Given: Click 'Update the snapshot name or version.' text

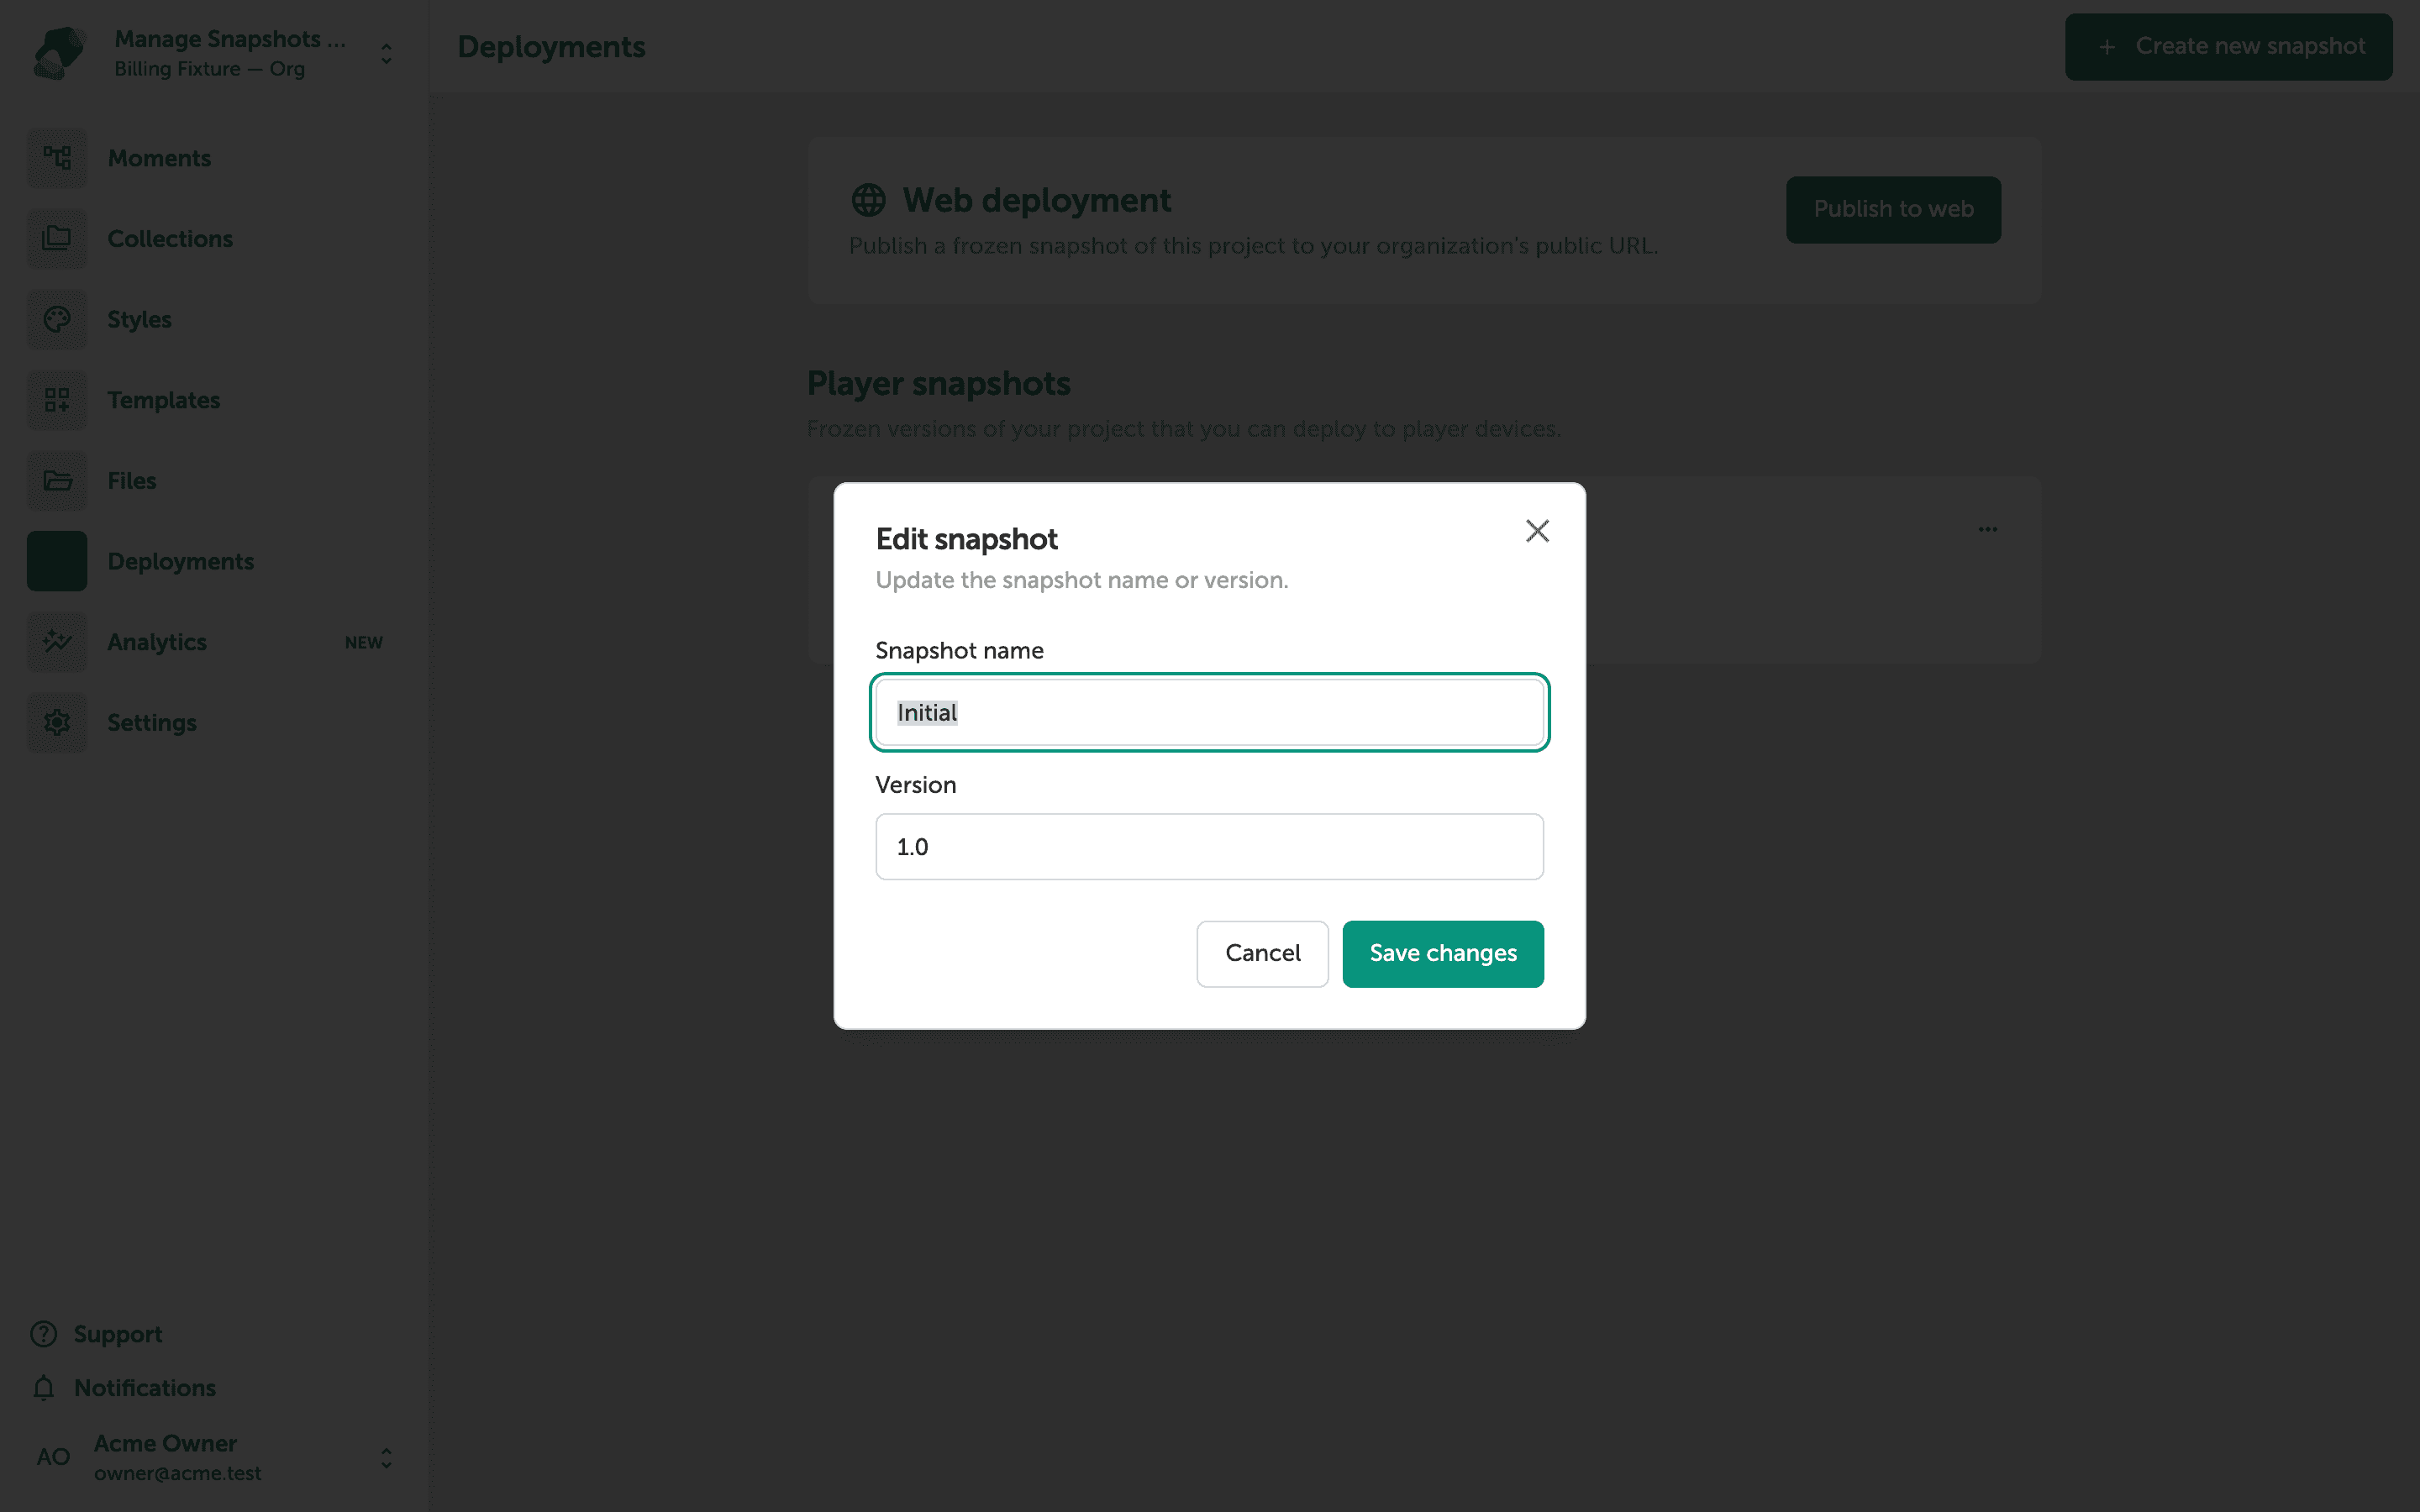Looking at the screenshot, I should click(1082, 580).
